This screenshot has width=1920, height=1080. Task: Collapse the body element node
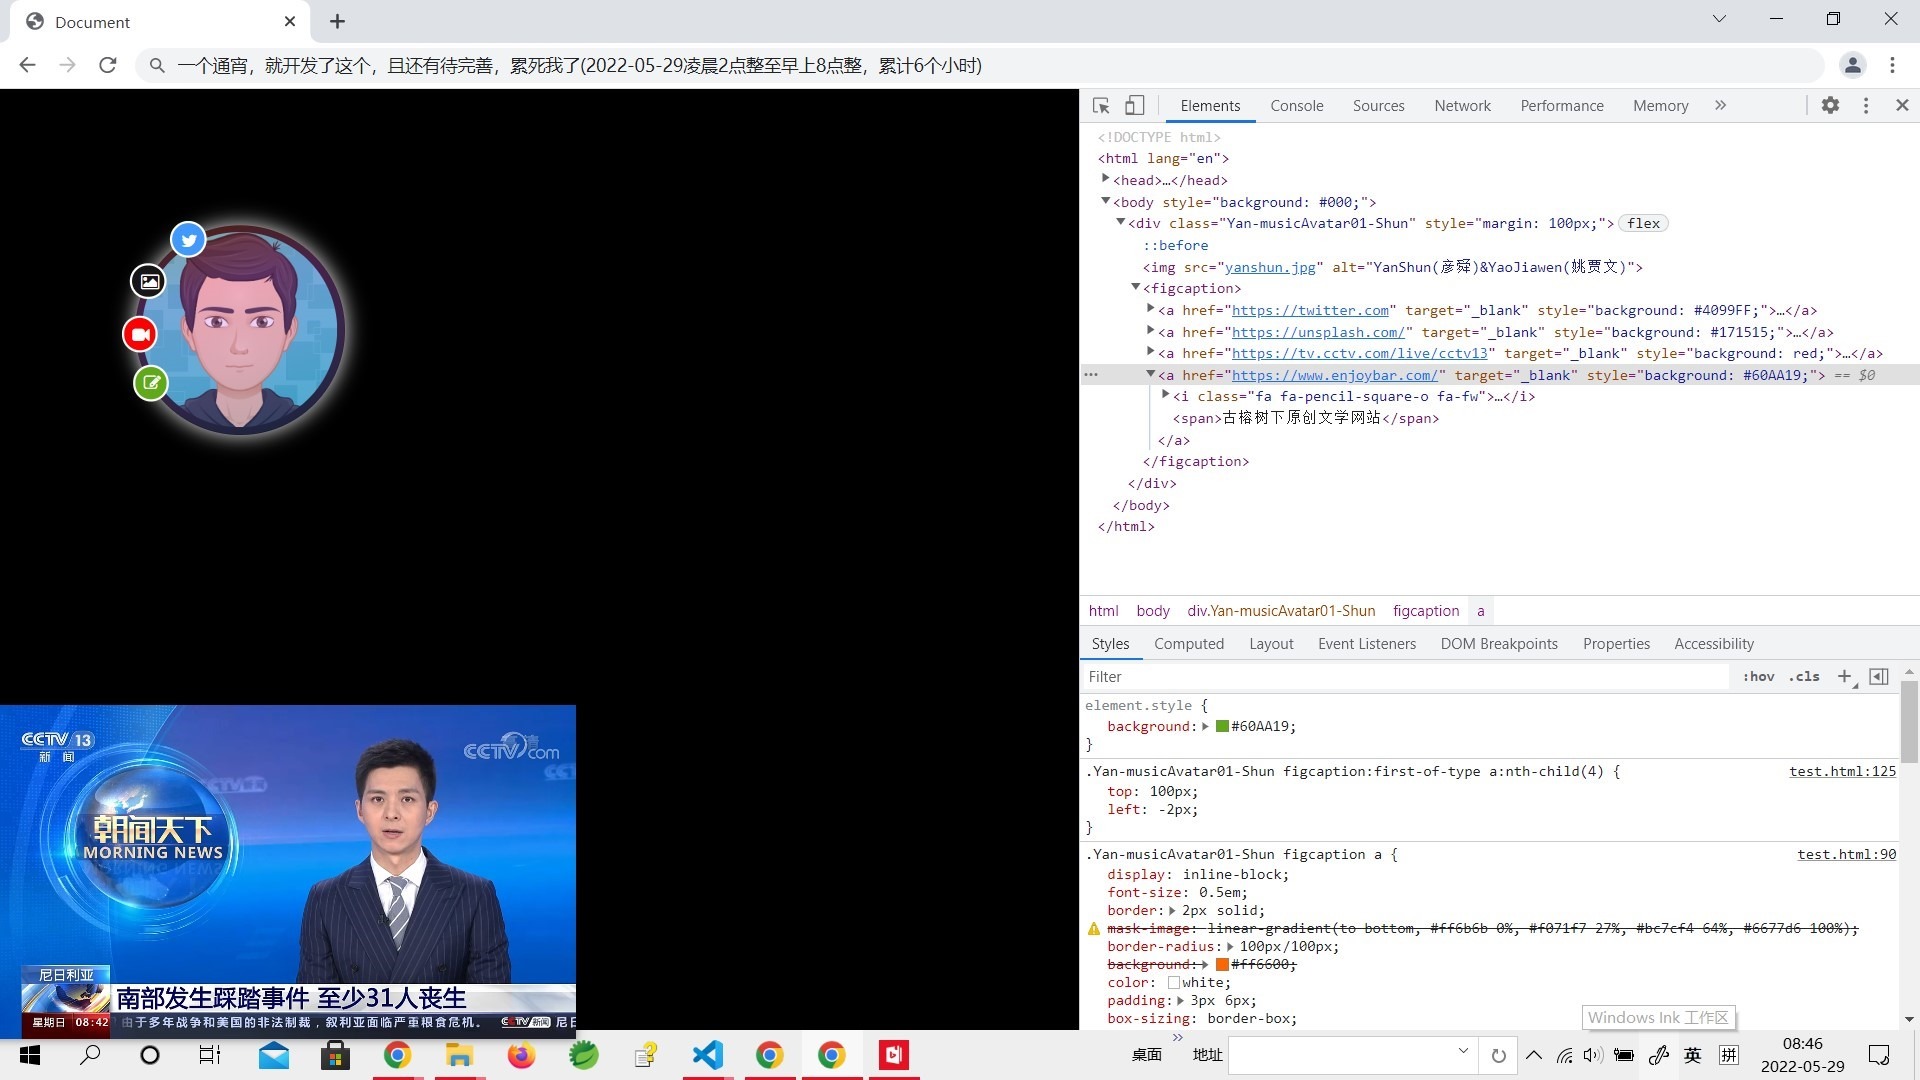coord(1105,201)
